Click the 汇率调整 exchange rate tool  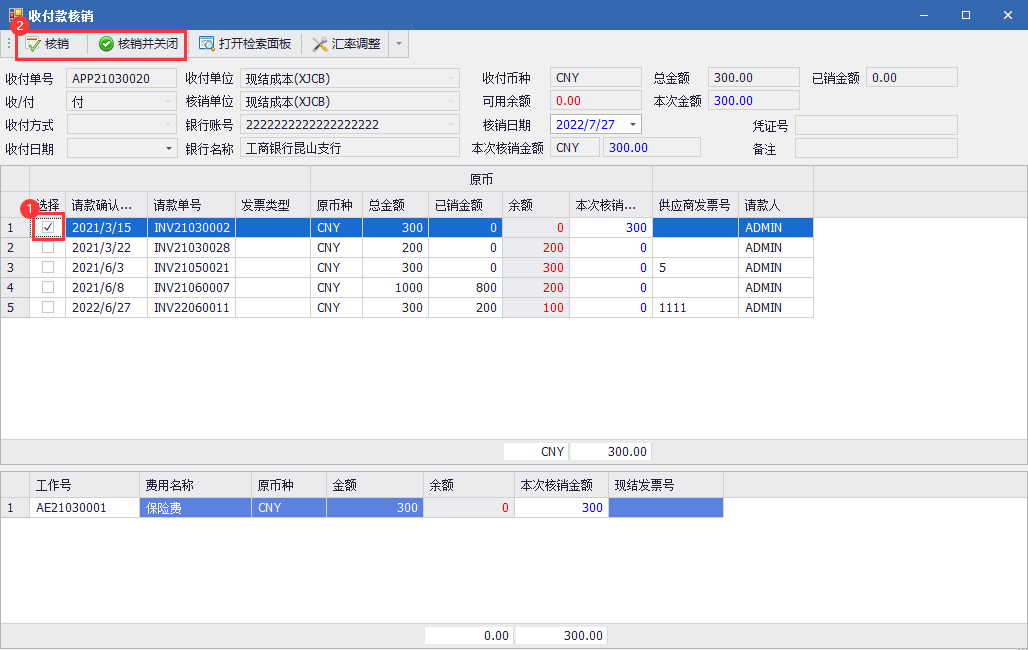coord(346,44)
